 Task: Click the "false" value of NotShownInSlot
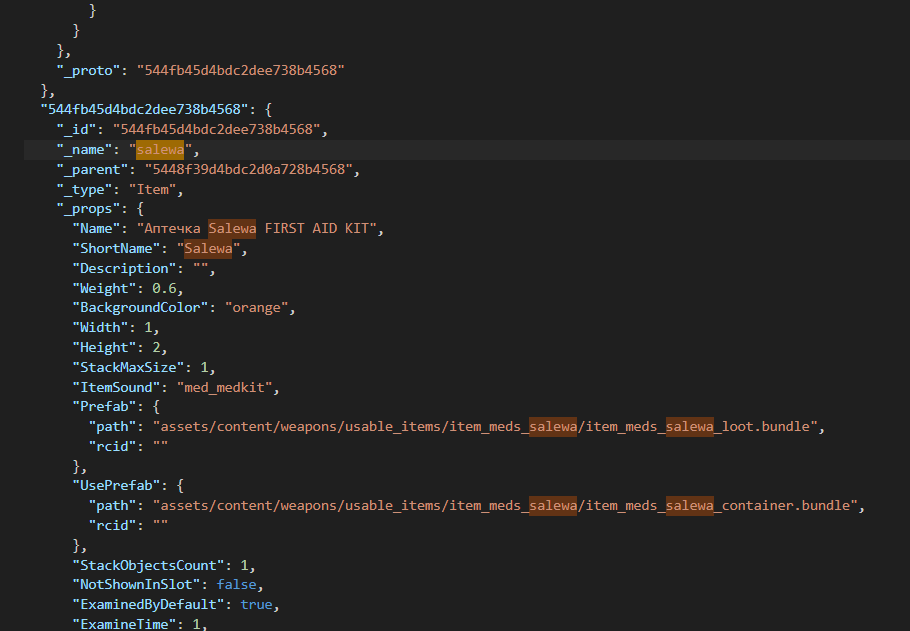coord(236,585)
